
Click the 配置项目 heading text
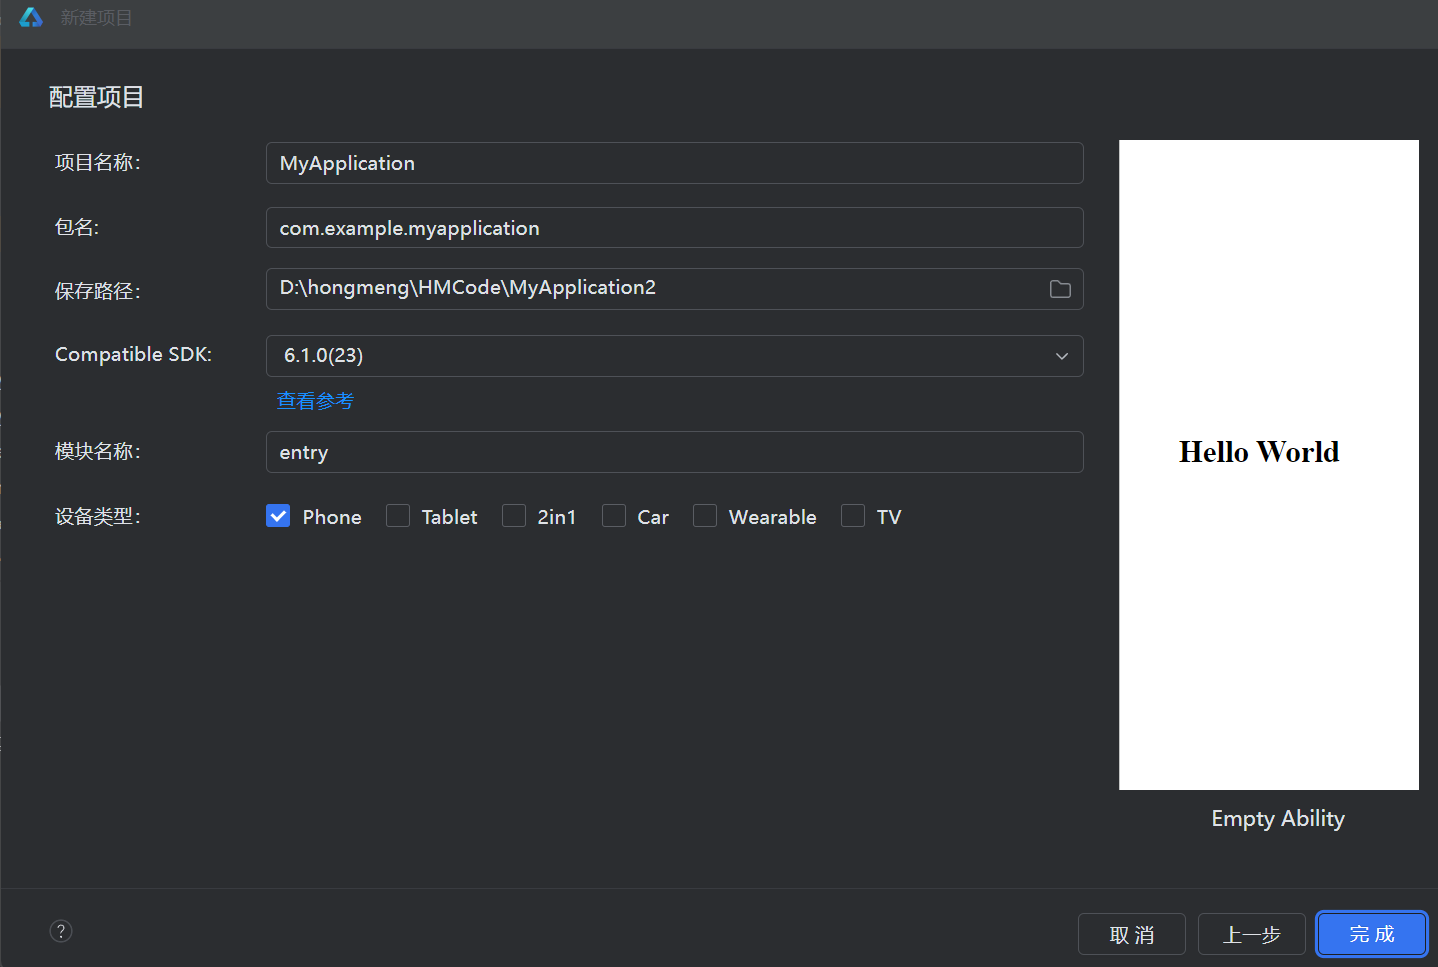pyautogui.click(x=97, y=97)
